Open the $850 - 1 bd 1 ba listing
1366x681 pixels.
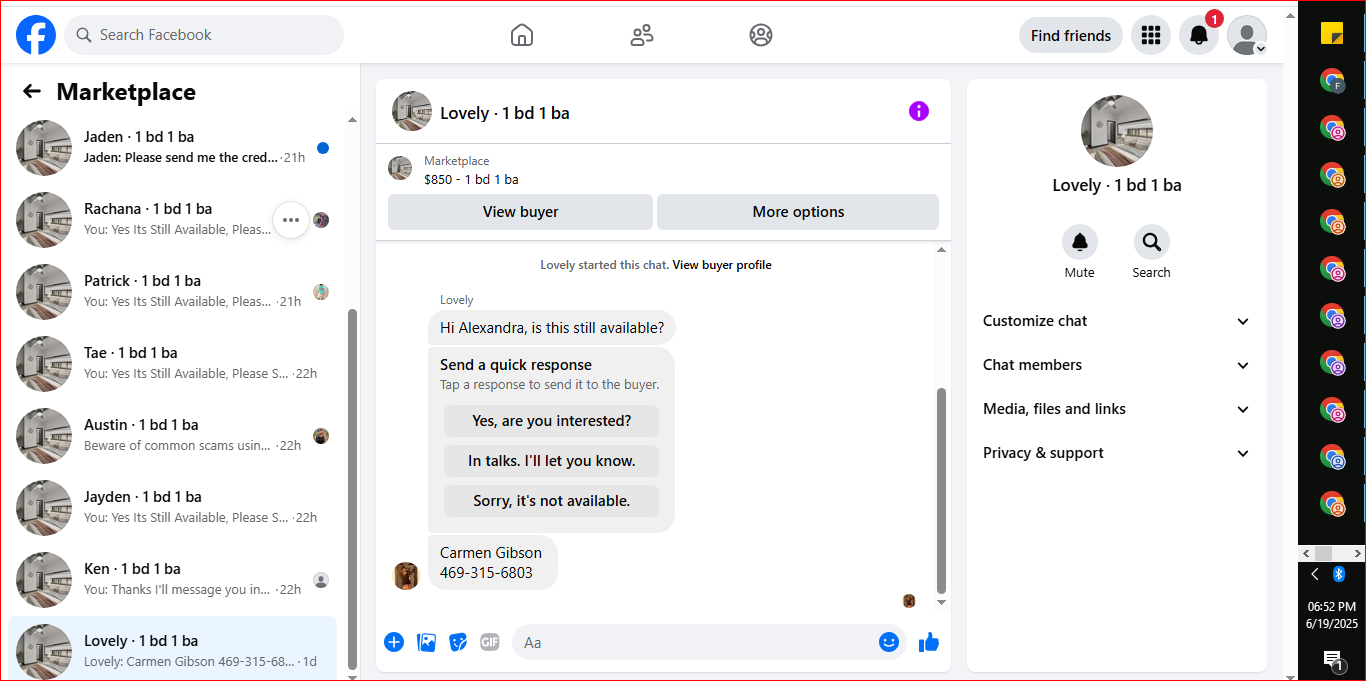point(471,180)
